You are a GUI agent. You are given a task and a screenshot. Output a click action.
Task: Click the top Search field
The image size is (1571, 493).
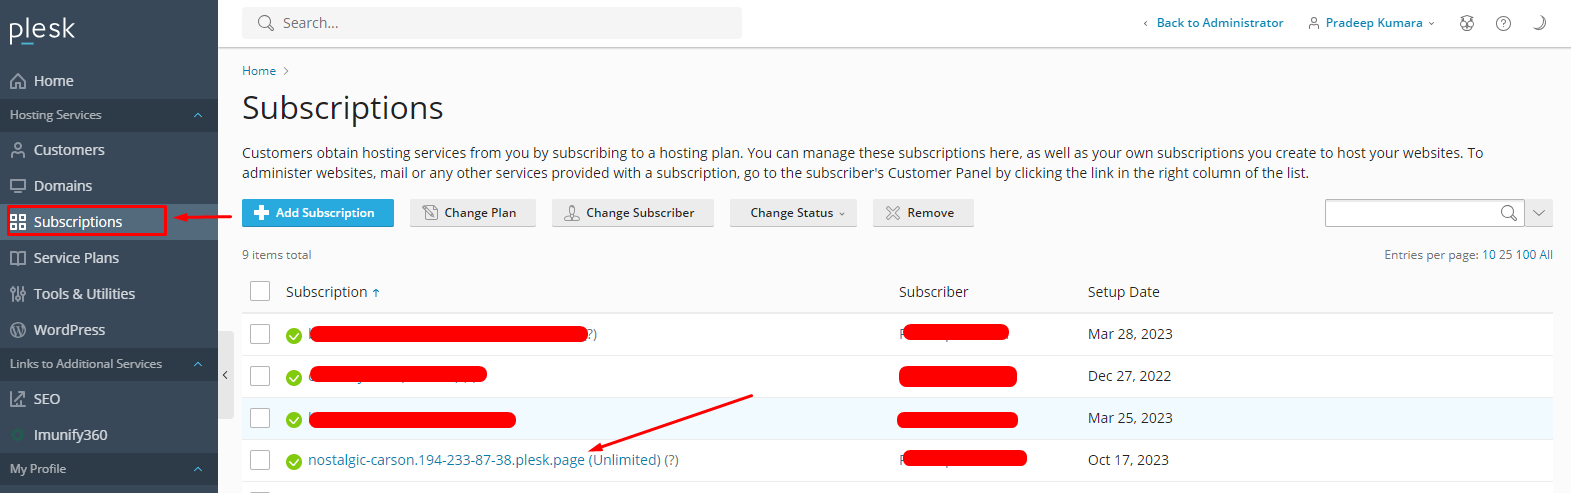(500, 23)
